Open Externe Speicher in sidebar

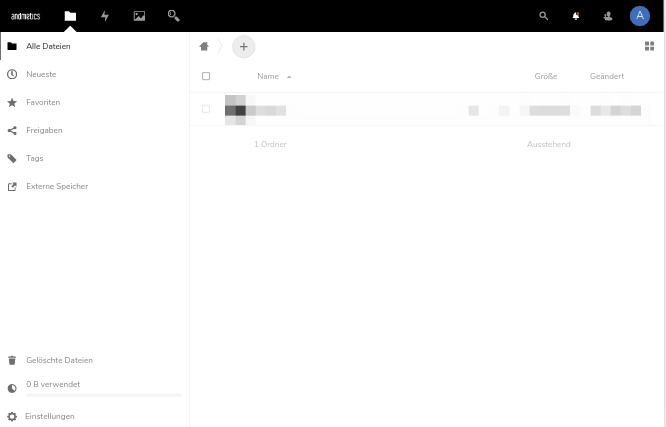click(94, 186)
